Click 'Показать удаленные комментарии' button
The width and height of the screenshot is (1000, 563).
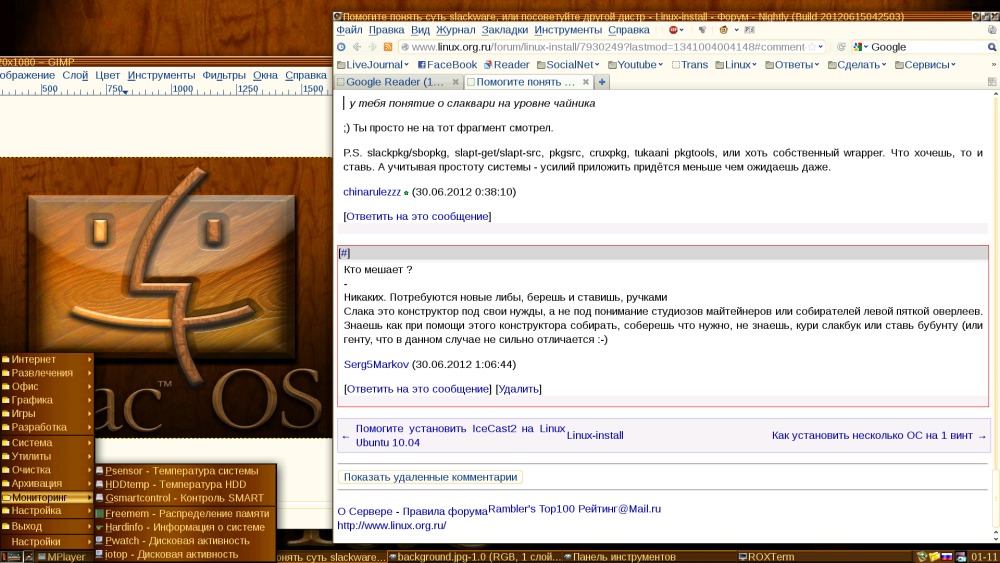coord(430,477)
